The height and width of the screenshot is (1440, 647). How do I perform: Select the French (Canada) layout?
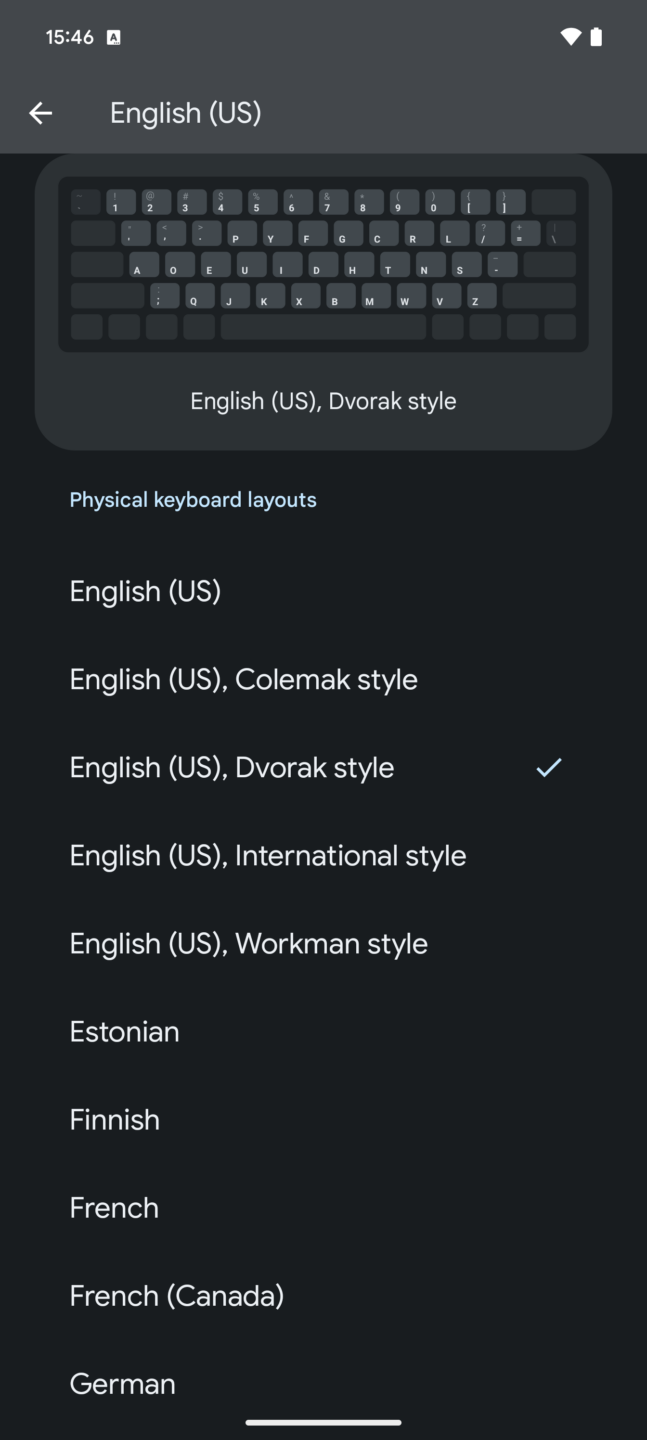[176, 1295]
